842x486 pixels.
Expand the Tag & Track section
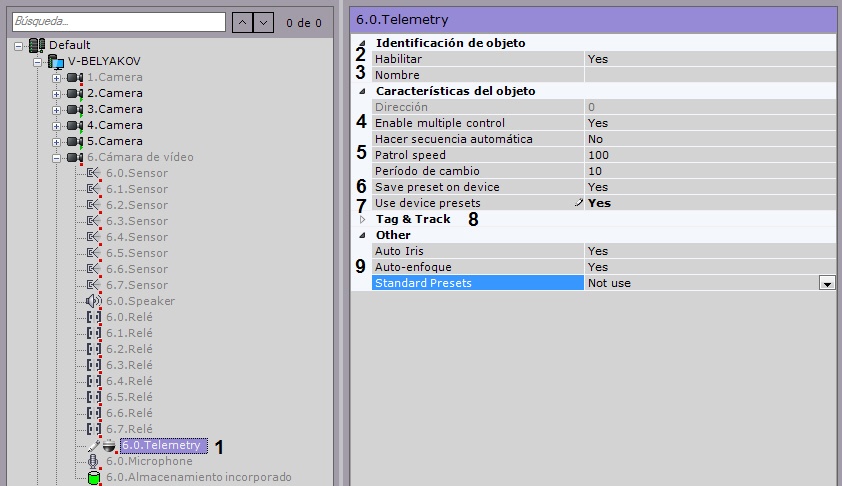coord(362,219)
